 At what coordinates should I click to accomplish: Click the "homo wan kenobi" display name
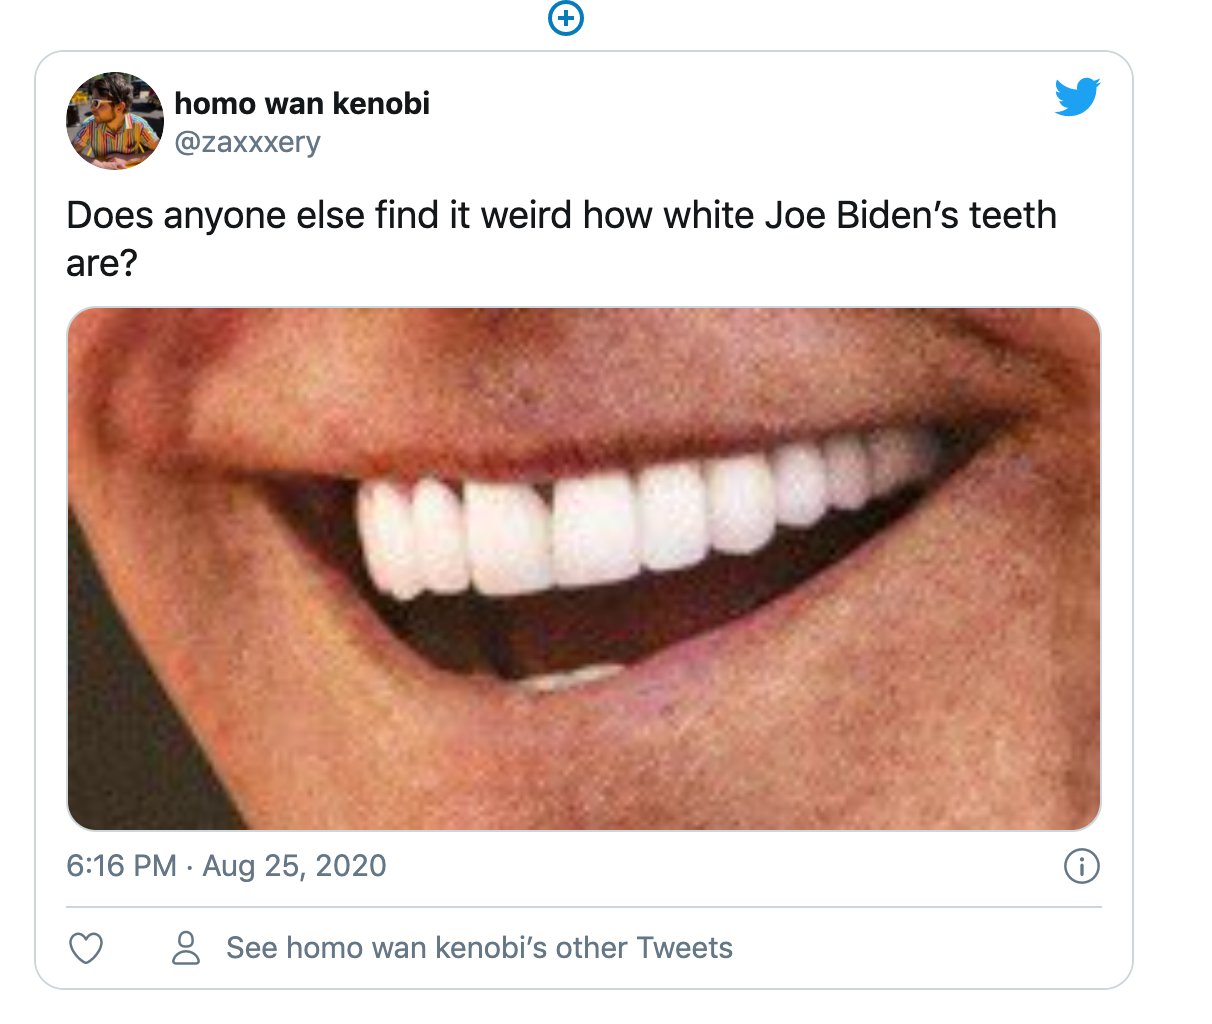302,103
